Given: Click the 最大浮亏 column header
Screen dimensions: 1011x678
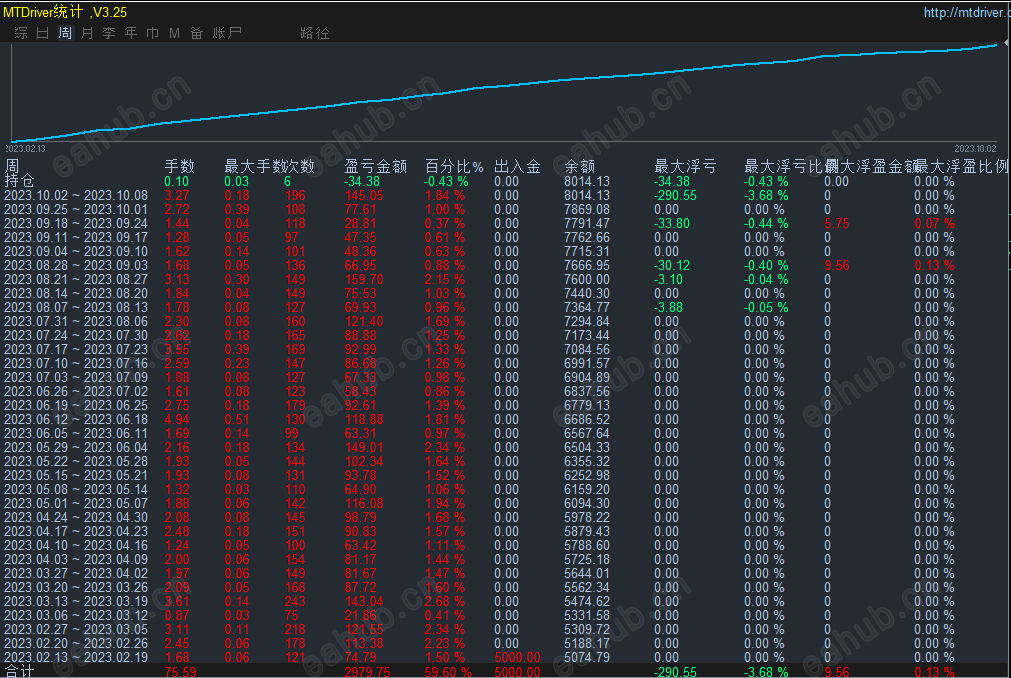Looking at the screenshot, I should point(685,166).
